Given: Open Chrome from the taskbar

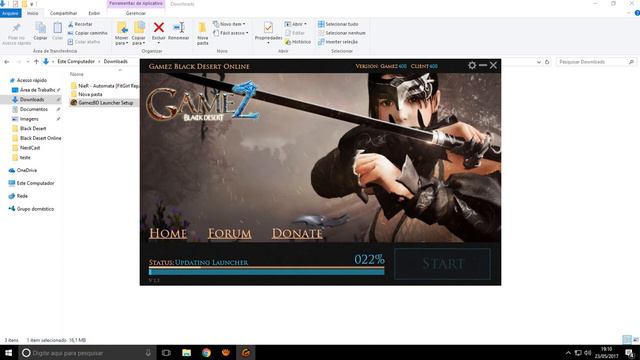Looking at the screenshot, I should tap(206, 353).
